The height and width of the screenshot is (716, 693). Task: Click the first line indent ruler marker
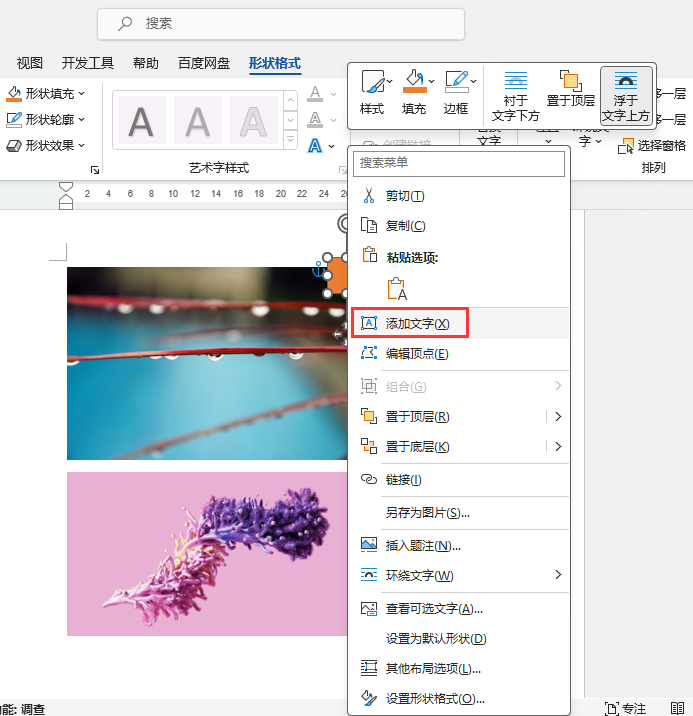click(x=66, y=187)
